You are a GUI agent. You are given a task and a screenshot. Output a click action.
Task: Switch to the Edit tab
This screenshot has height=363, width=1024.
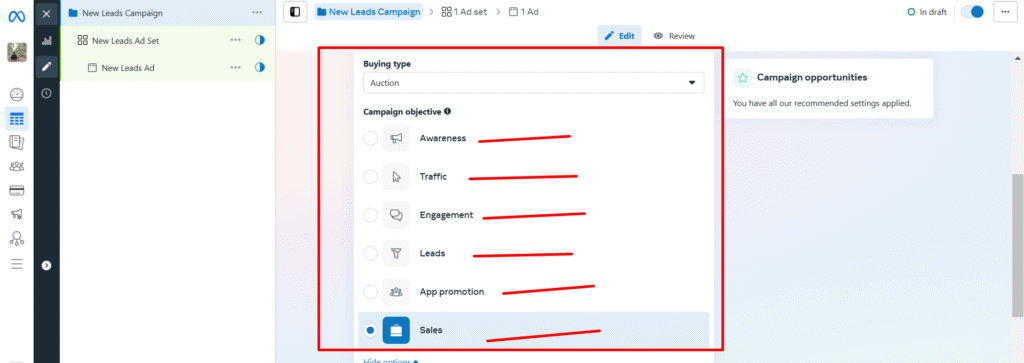click(x=619, y=36)
